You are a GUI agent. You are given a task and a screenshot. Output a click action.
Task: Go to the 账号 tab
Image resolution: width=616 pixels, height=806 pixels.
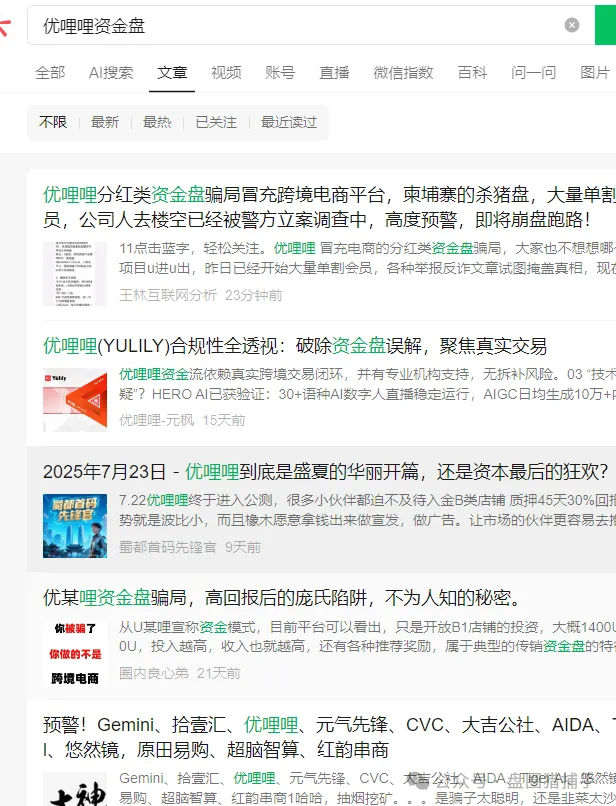pyautogui.click(x=280, y=73)
